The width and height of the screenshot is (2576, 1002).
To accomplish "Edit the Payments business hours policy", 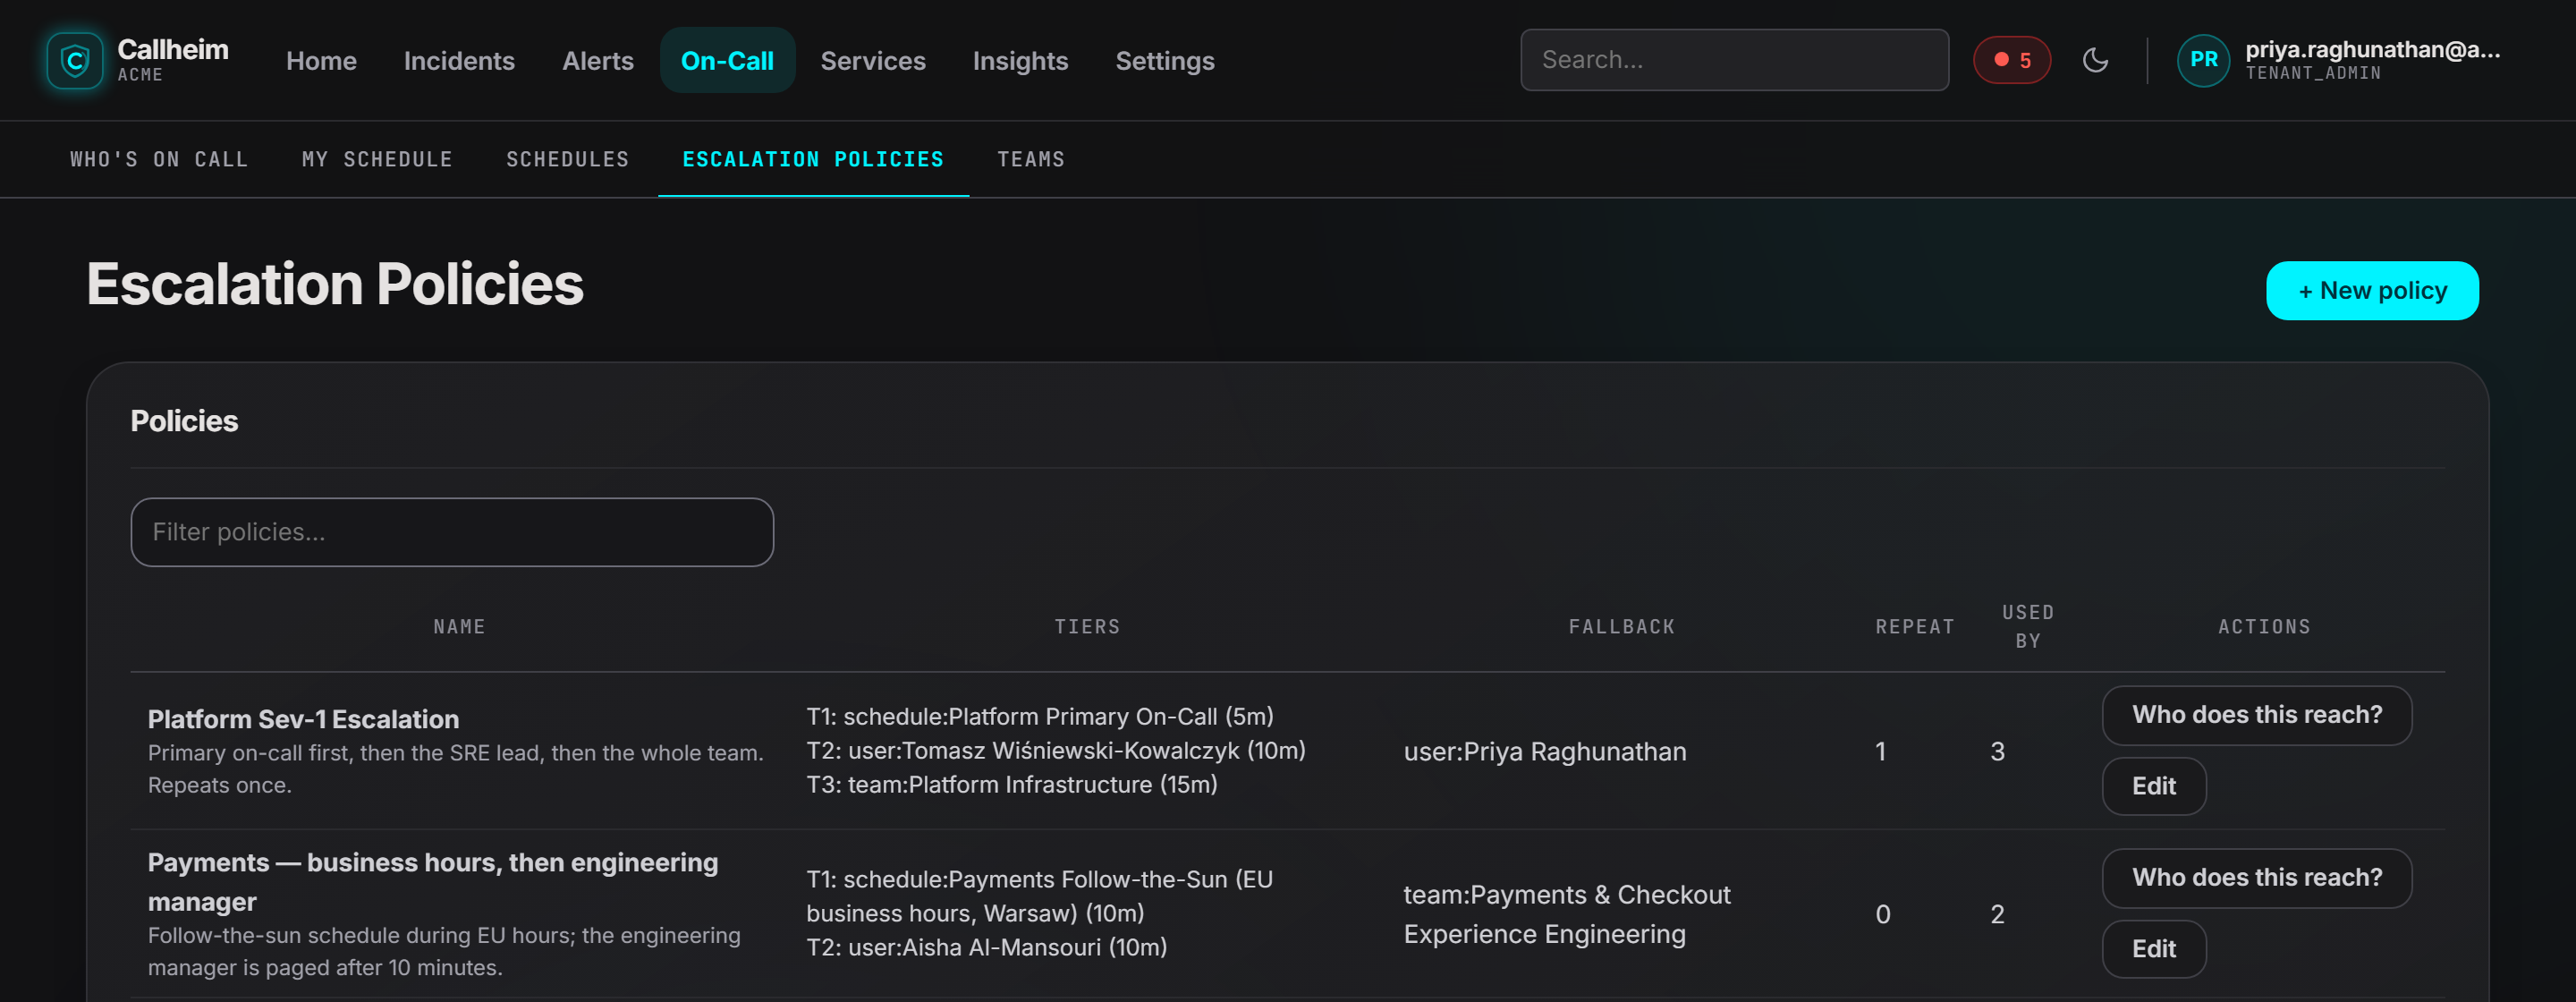I will (x=2153, y=949).
